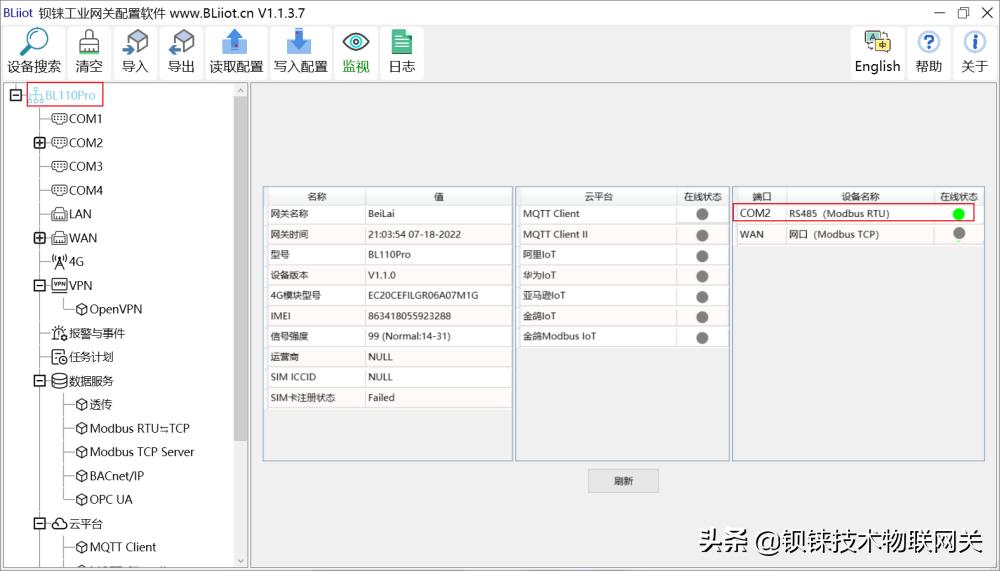Open the task schedule node
Viewport: 1000px width, 571px height.
point(82,357)
